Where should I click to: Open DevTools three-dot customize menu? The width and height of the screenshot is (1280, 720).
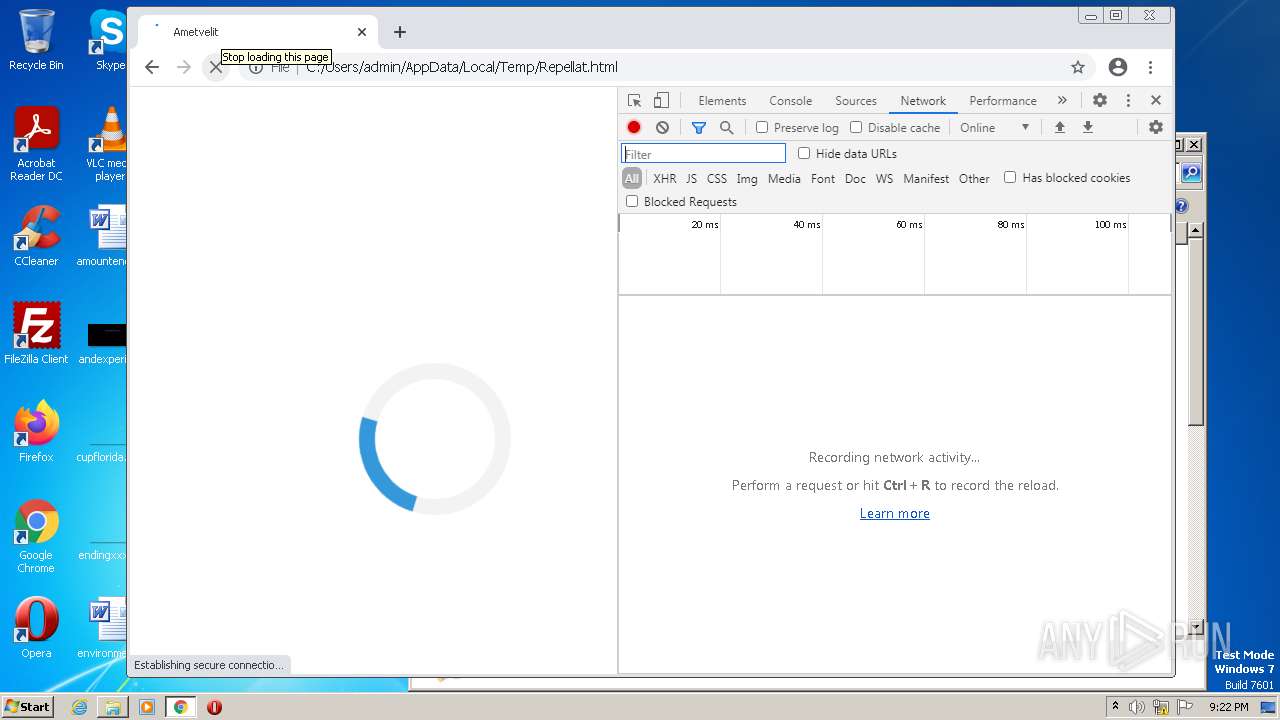[1128, 100]
